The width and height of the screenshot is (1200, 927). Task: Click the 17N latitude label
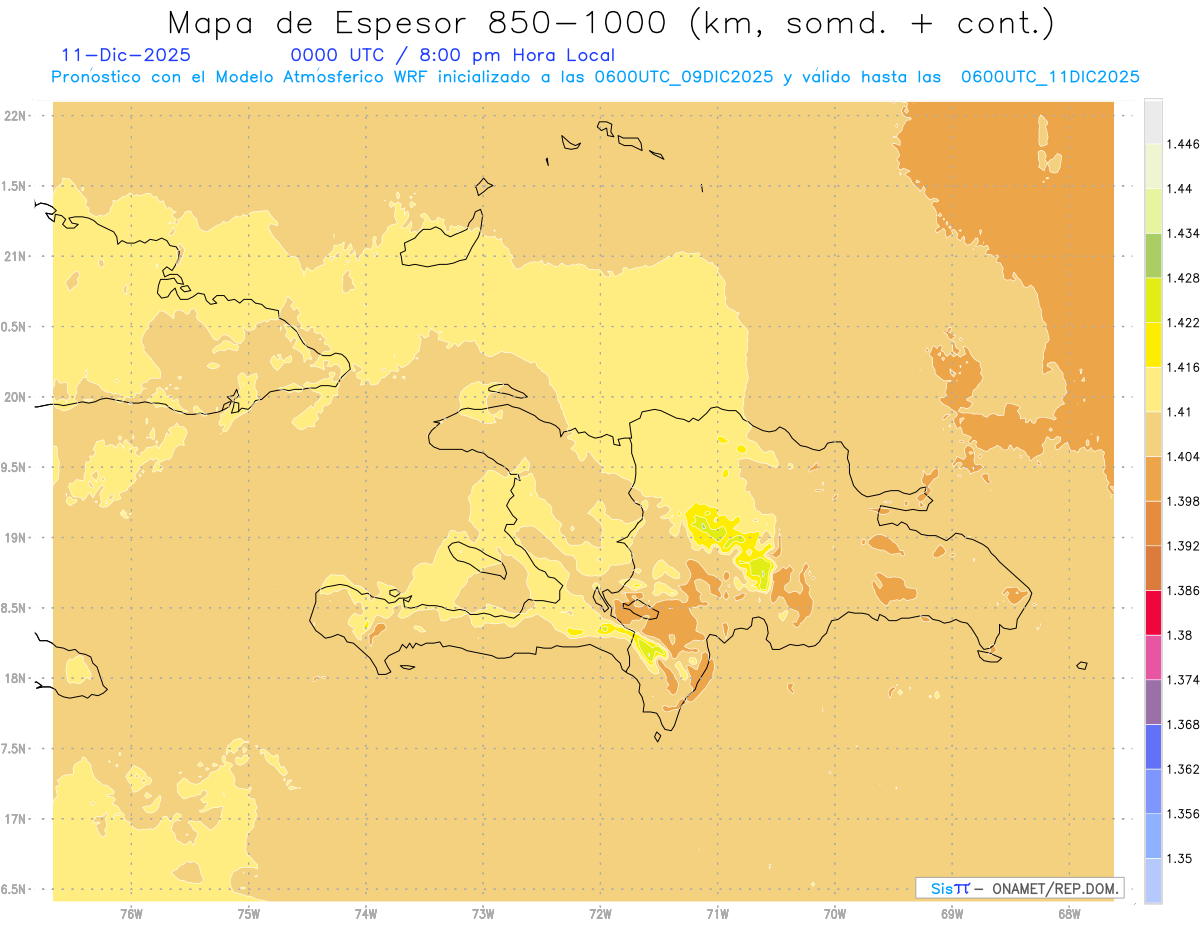pyautogui.click(x=15, y=819)
